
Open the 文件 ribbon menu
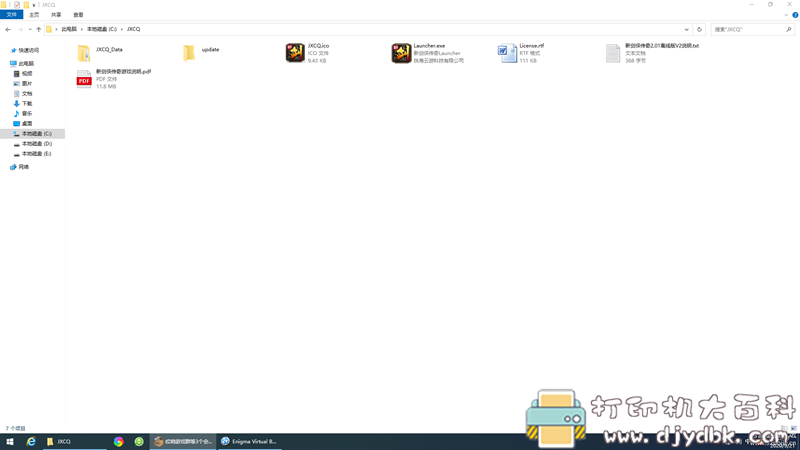click(x=11, y=15)
